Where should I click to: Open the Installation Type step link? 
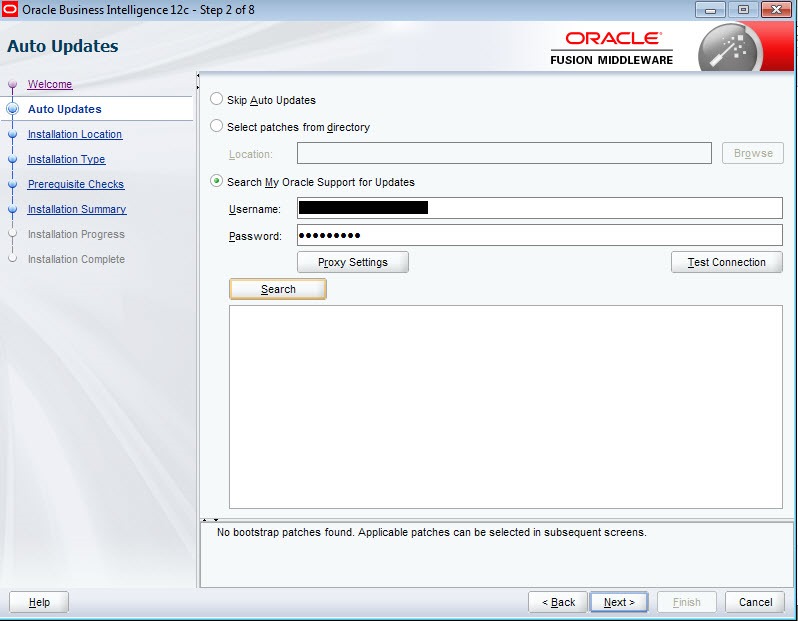tap(66, 159)
